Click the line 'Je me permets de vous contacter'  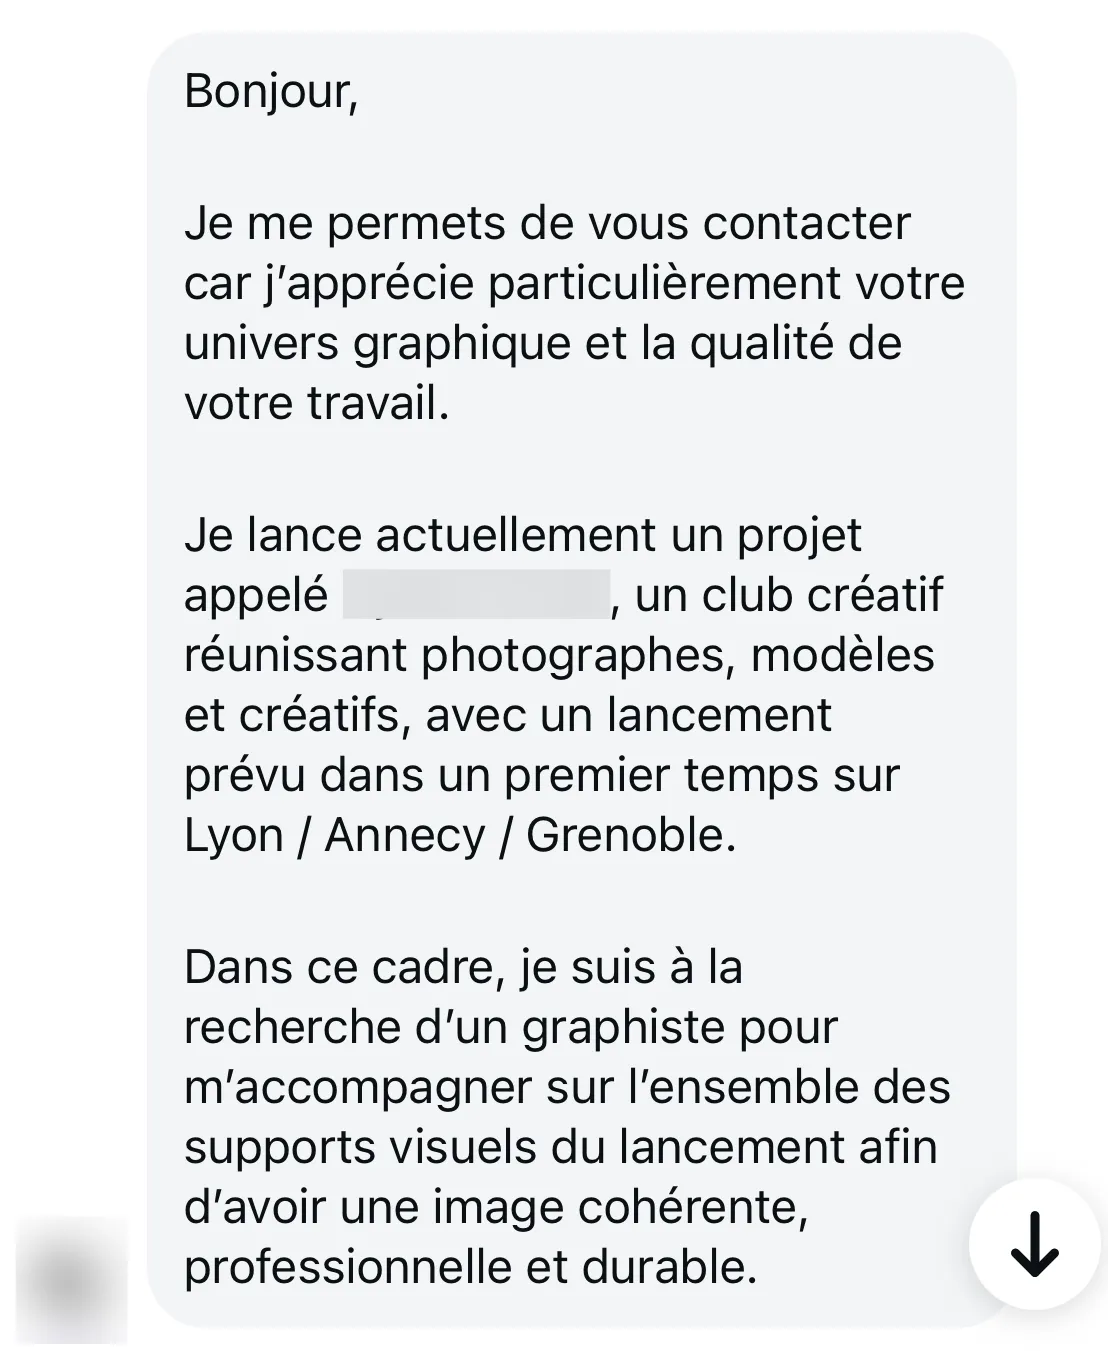click(547, 223)
